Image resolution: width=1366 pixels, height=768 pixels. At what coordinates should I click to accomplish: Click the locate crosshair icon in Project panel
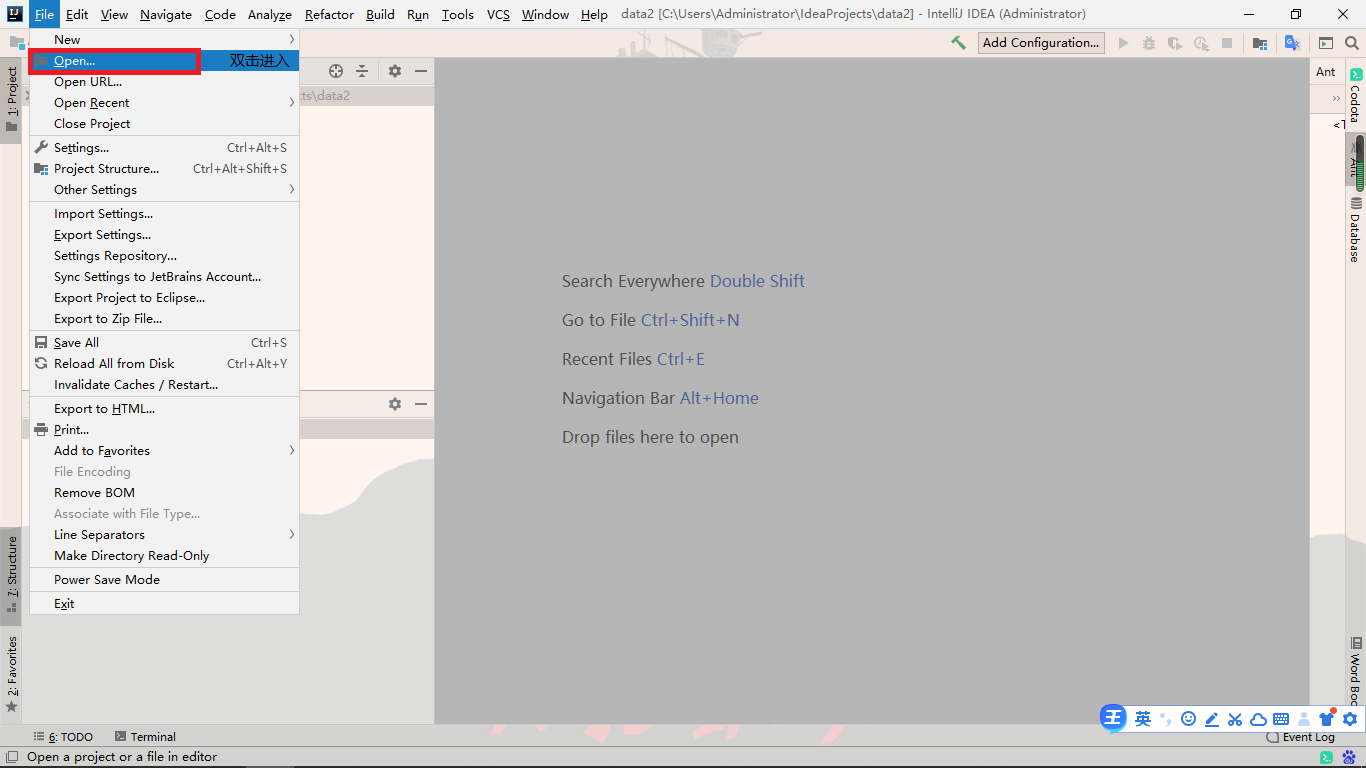(336, 71)
